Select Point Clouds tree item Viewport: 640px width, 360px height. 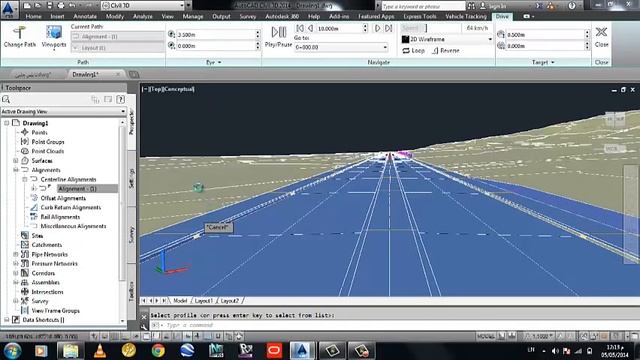click(x=48, y=151)
